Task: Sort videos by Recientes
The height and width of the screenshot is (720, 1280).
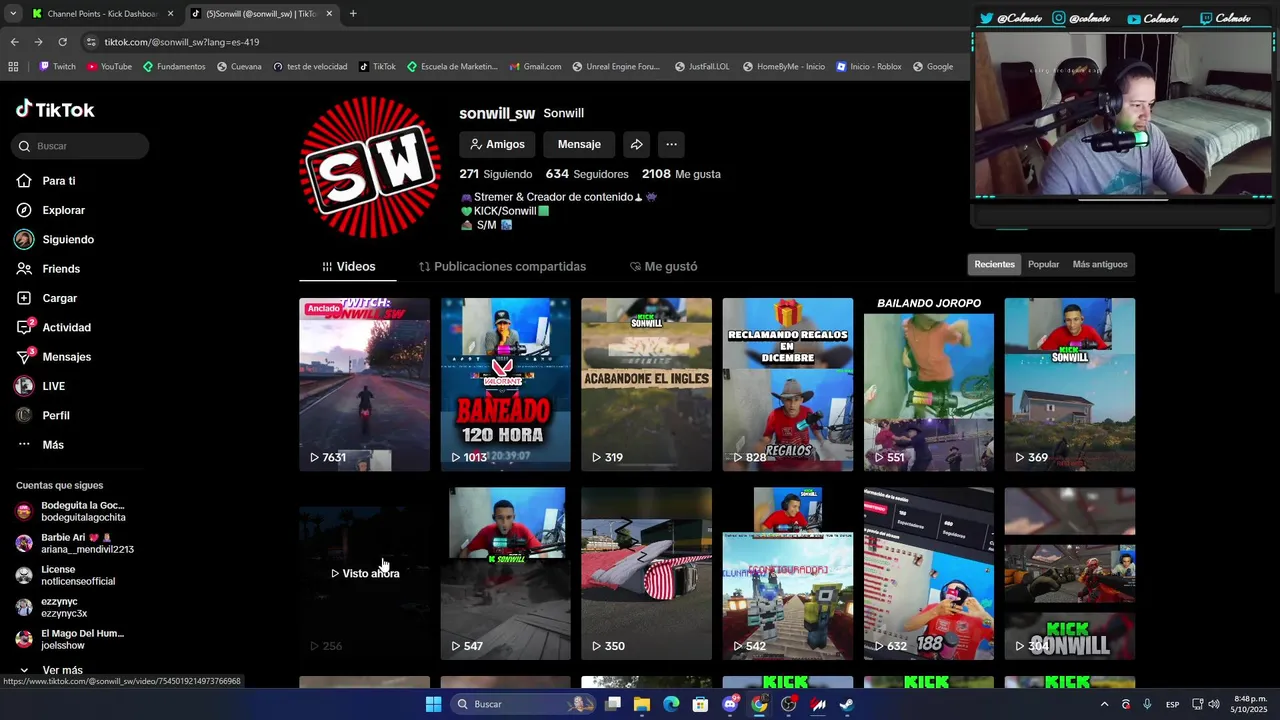Action: point(994,265)
